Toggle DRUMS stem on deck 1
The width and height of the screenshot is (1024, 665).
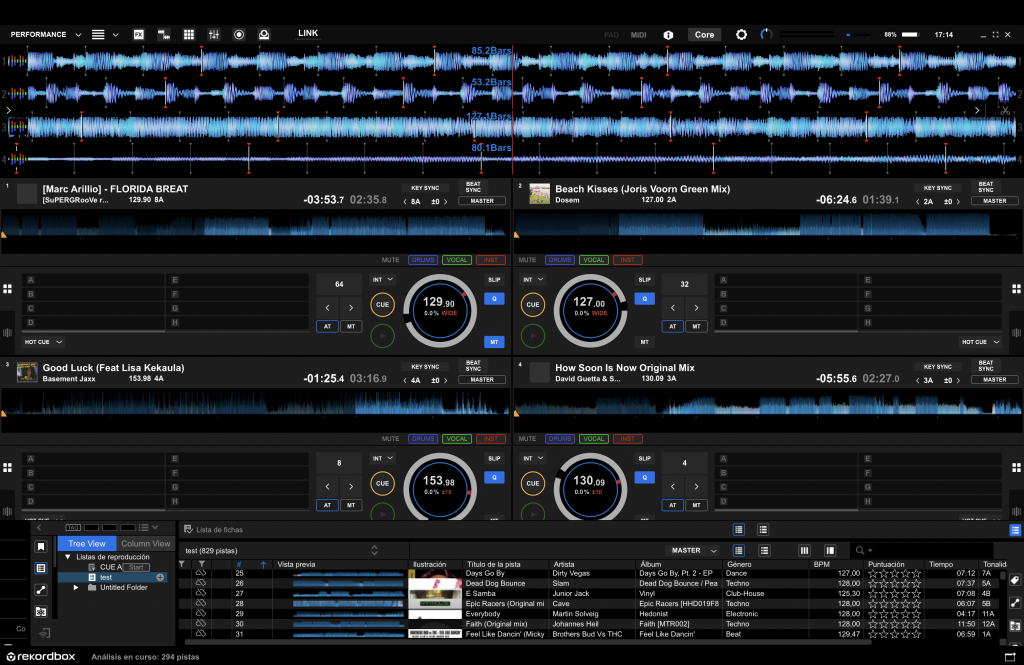422,260
